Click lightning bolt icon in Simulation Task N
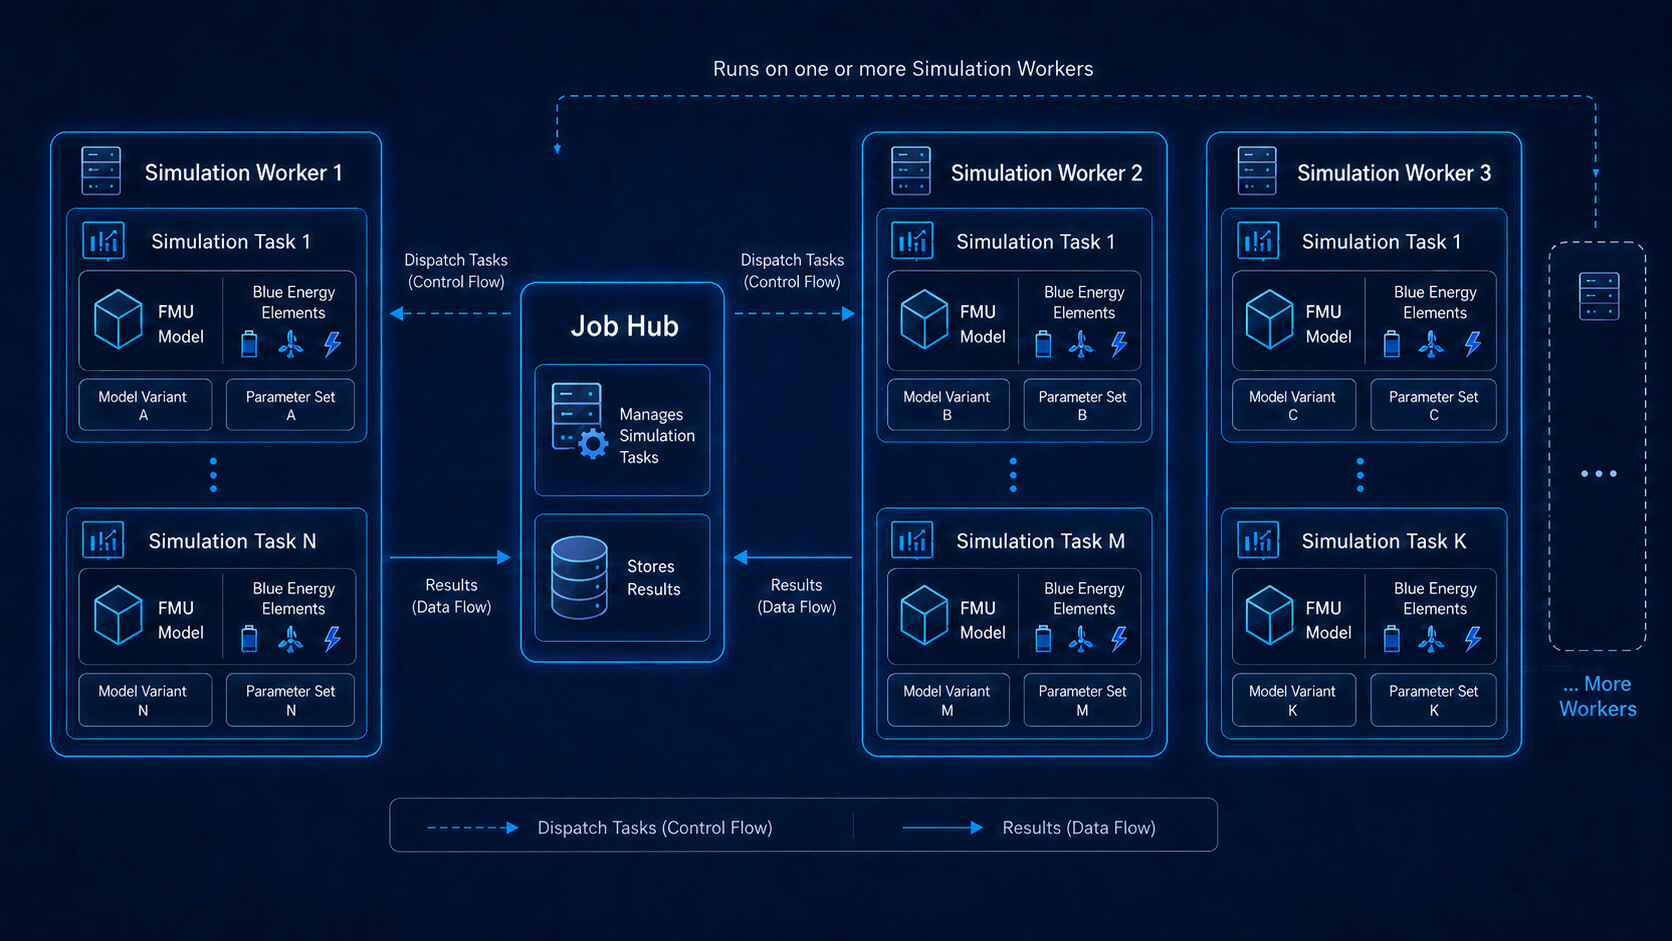1672x941 pixels. click(332, 639)
